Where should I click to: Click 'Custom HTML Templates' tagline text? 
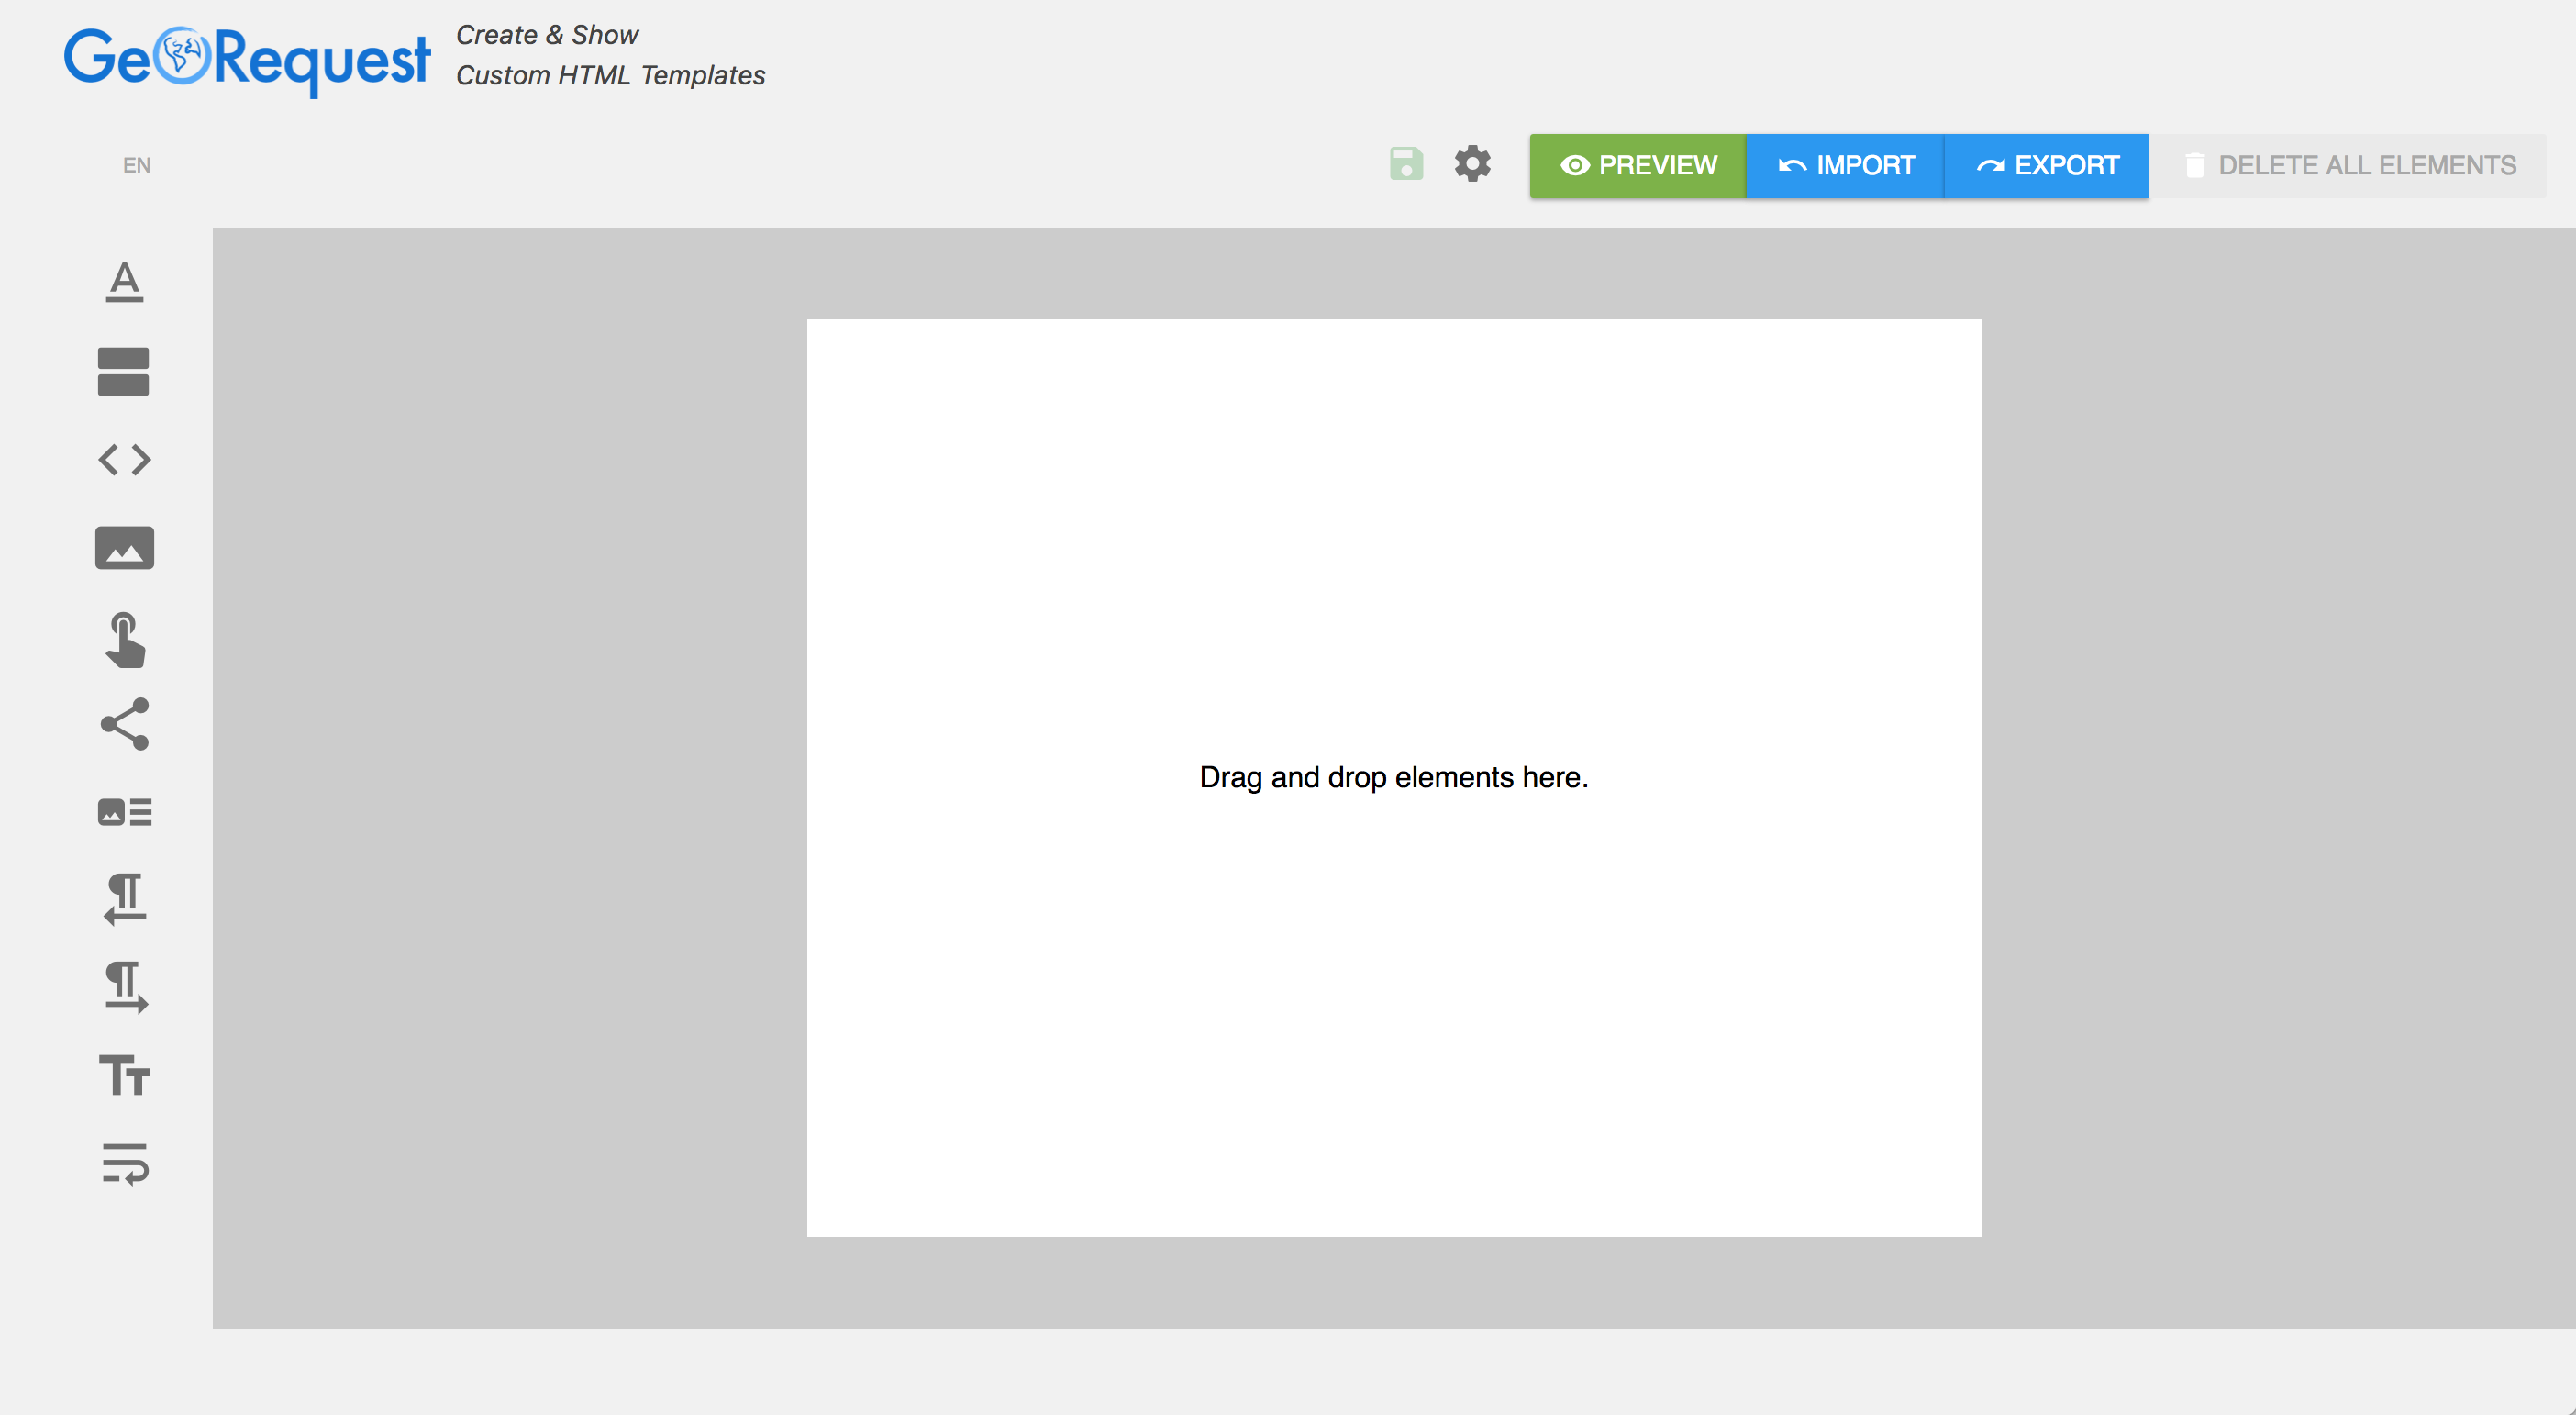coord(610,75)
